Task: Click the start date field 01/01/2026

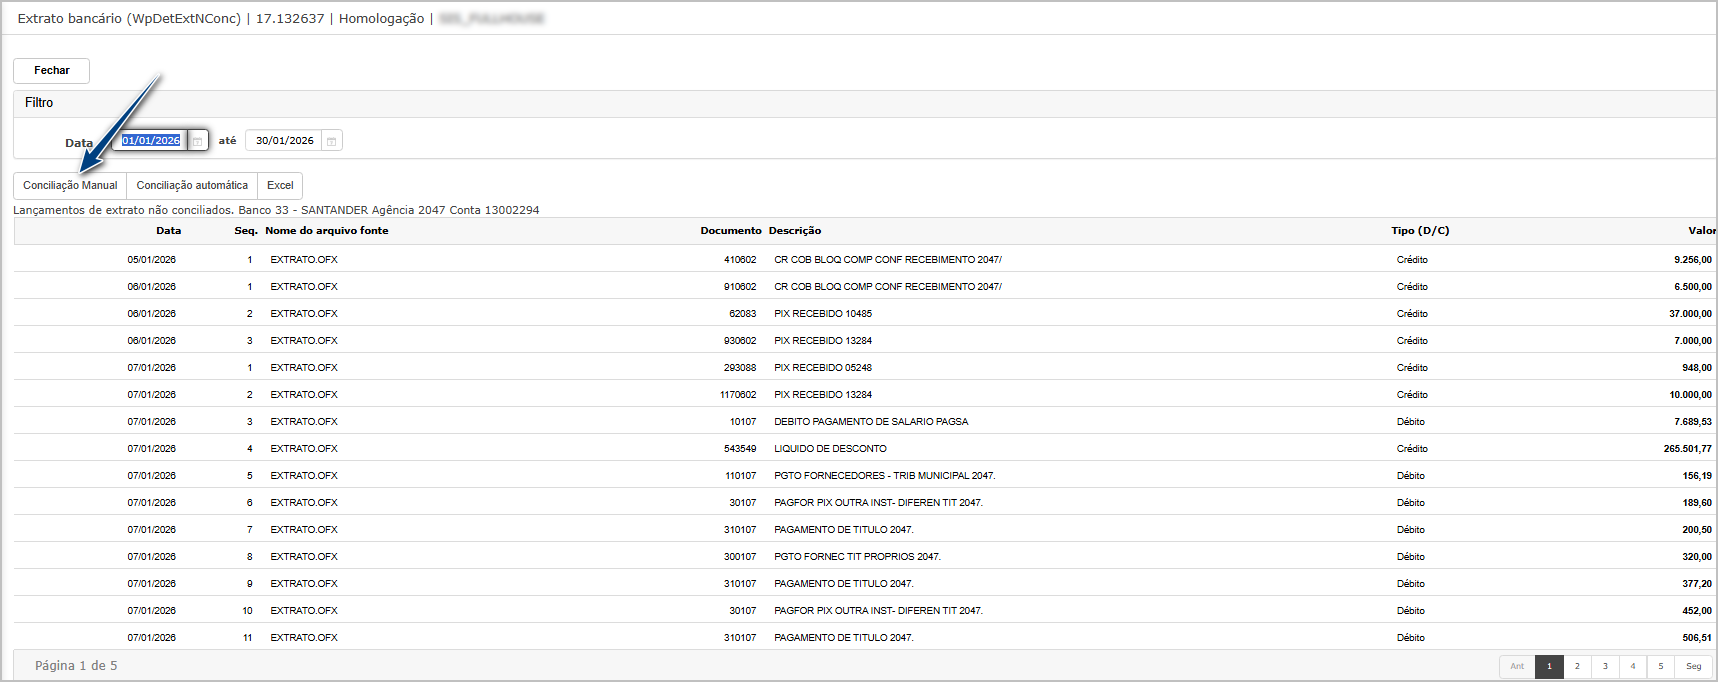Action: pyautogui.click(x=151, y=141)
